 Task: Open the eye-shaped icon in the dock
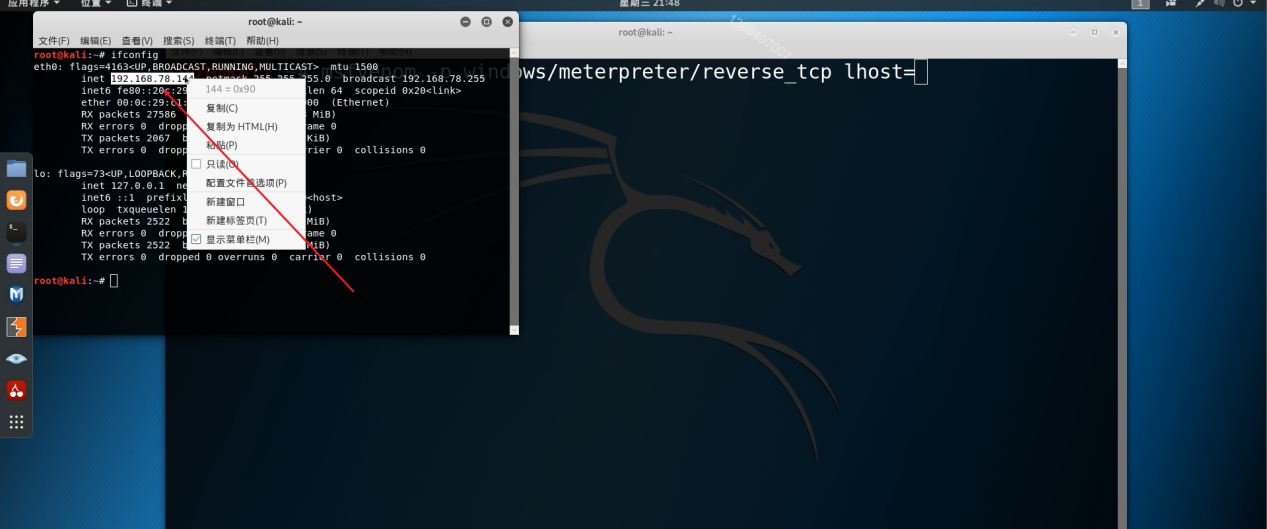[17, 358]
